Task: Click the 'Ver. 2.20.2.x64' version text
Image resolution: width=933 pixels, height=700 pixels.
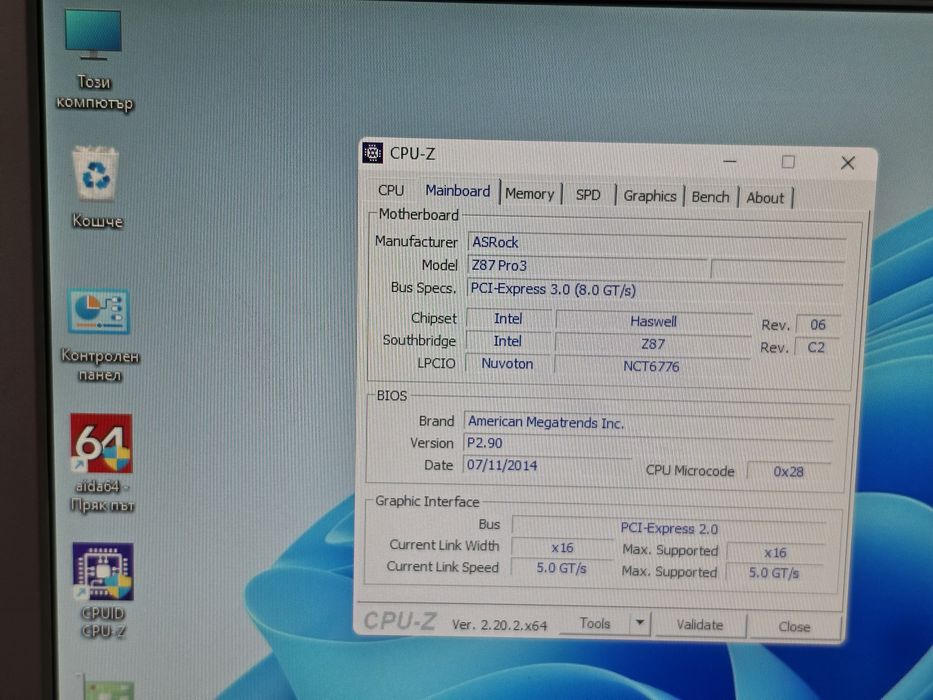Action: (499, 625)
